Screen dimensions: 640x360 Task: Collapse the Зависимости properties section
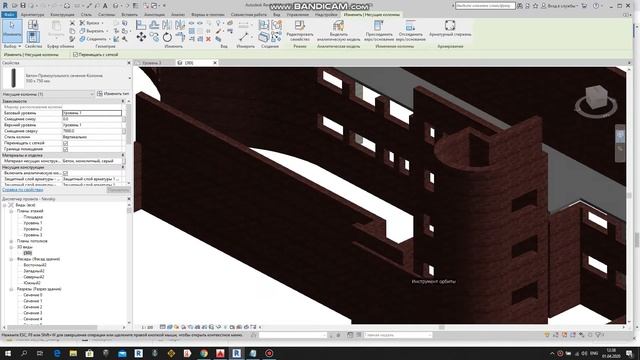point(123,101)
